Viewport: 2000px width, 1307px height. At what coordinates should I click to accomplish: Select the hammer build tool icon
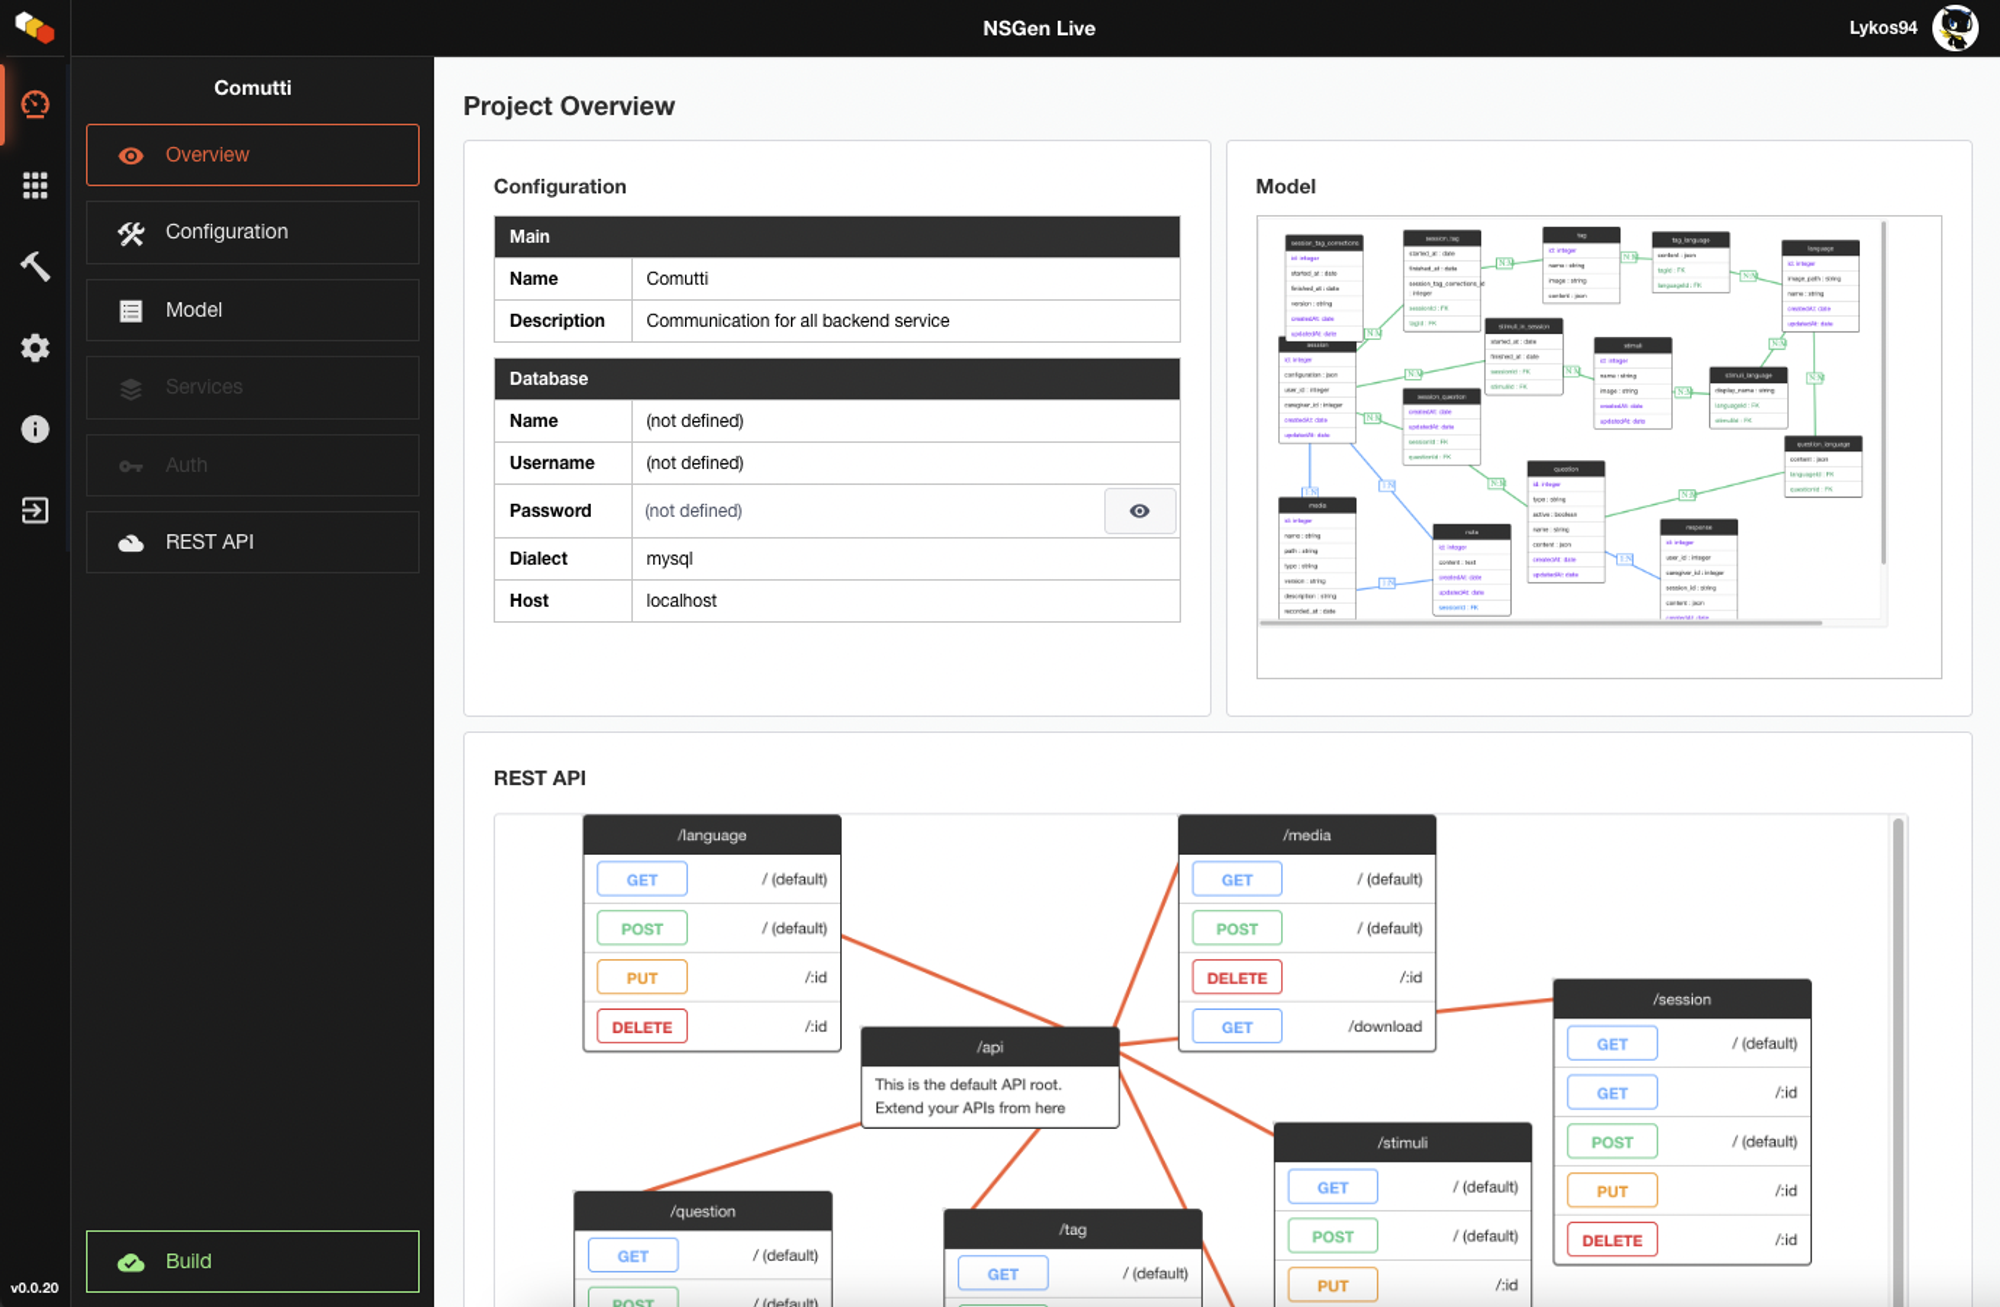coord(35,266)
